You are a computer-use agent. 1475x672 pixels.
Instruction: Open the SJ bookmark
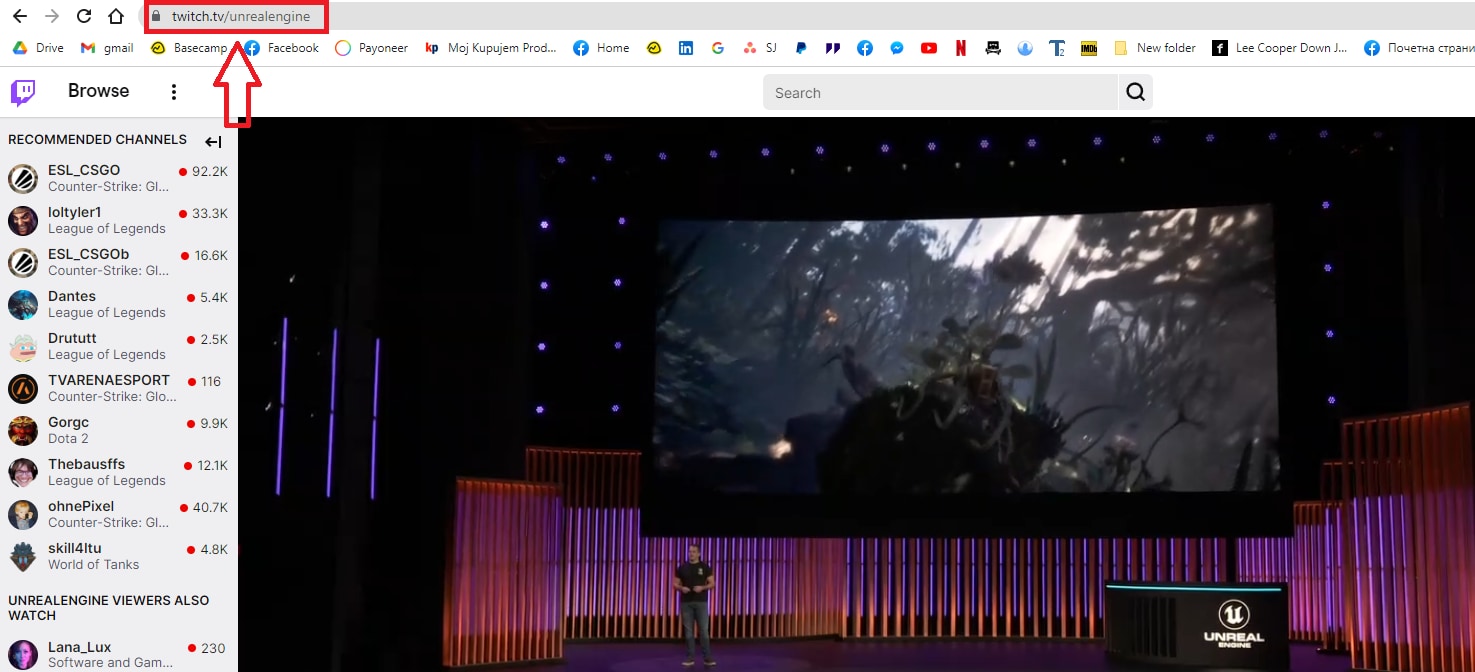point(760,48)
